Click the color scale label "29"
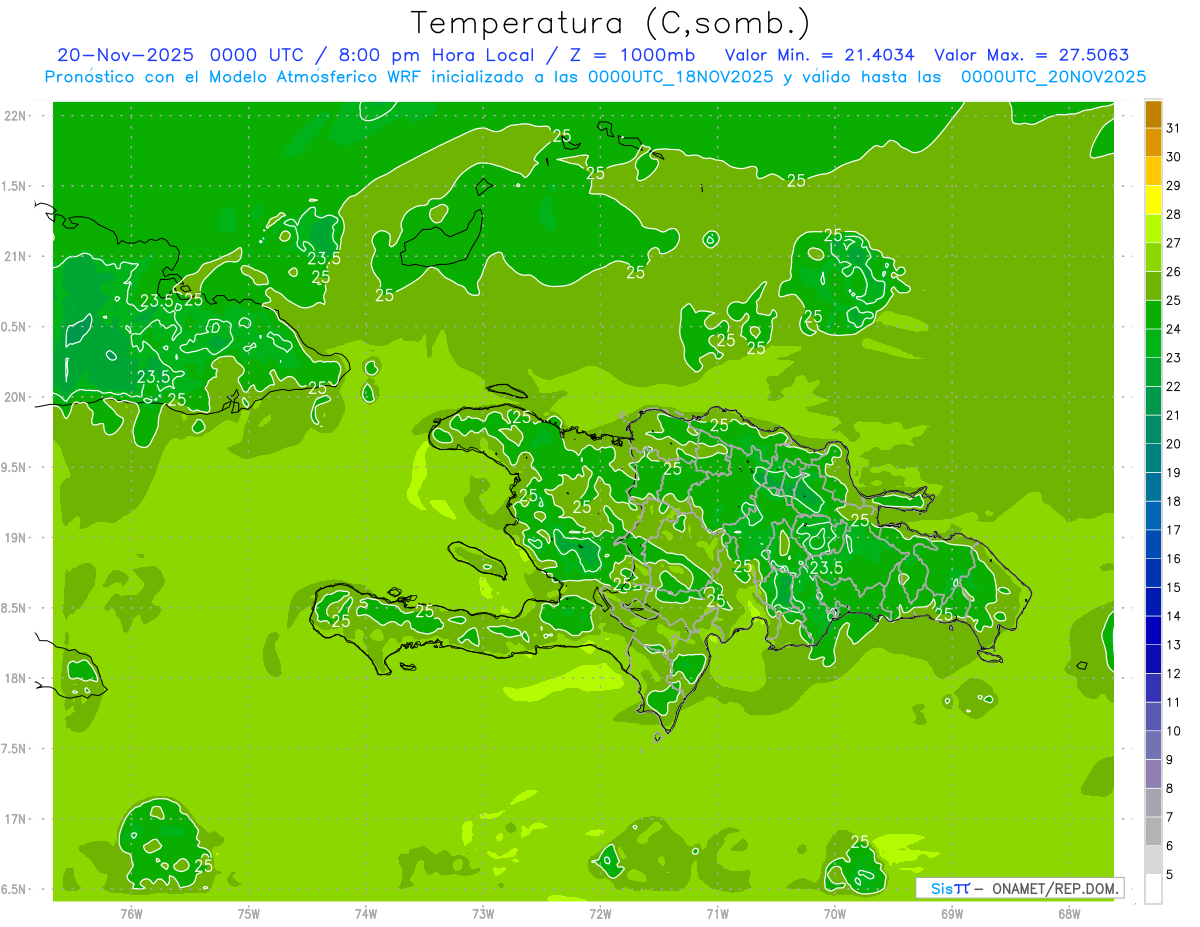The image size is (1200, 927). (1174, 186)
